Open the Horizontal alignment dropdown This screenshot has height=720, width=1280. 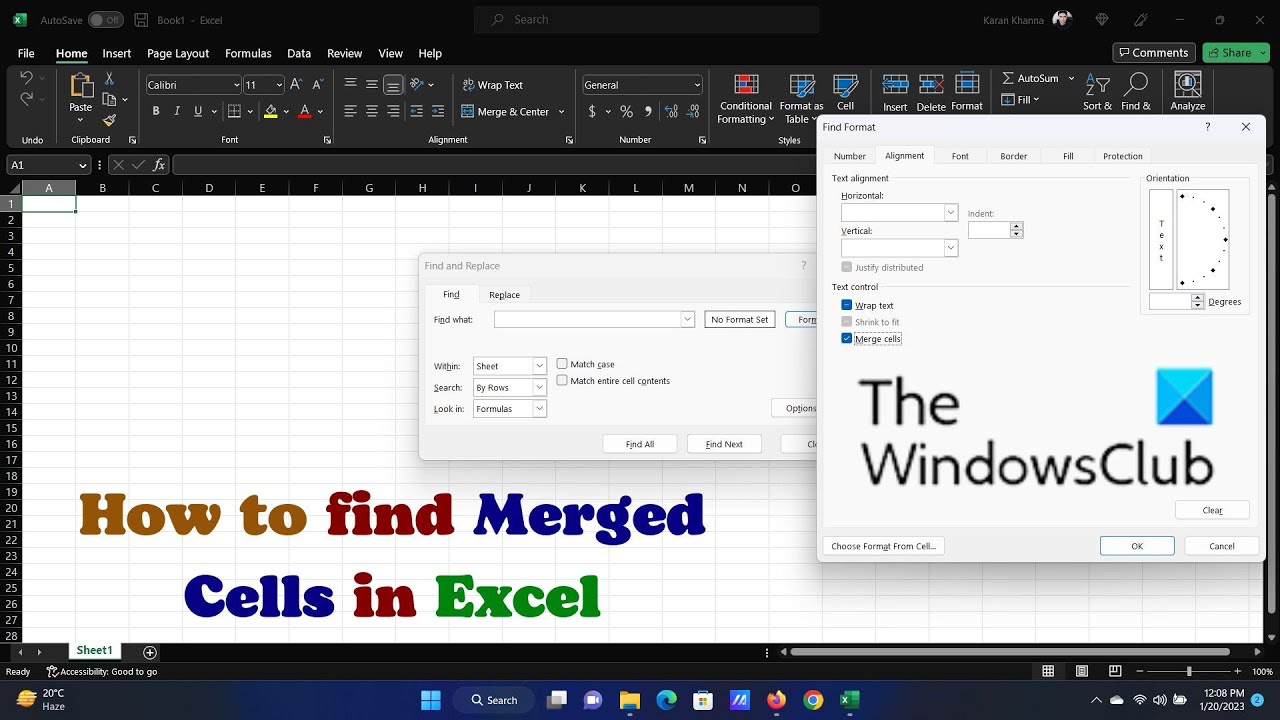951,213
